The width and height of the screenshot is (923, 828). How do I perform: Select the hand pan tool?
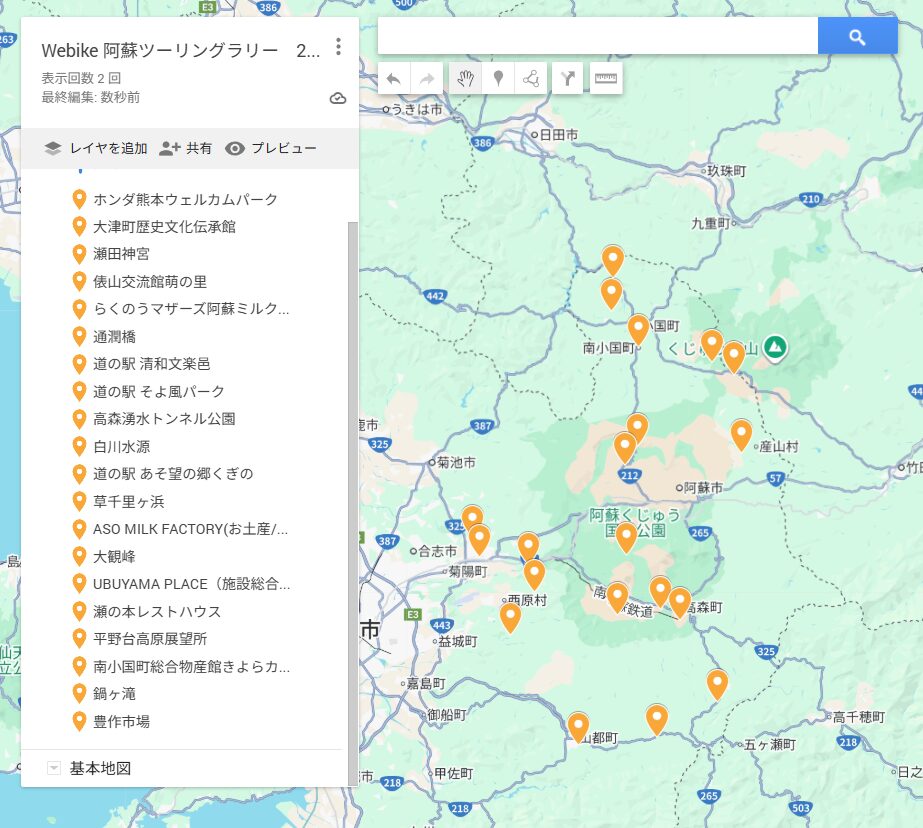(463, 78)
